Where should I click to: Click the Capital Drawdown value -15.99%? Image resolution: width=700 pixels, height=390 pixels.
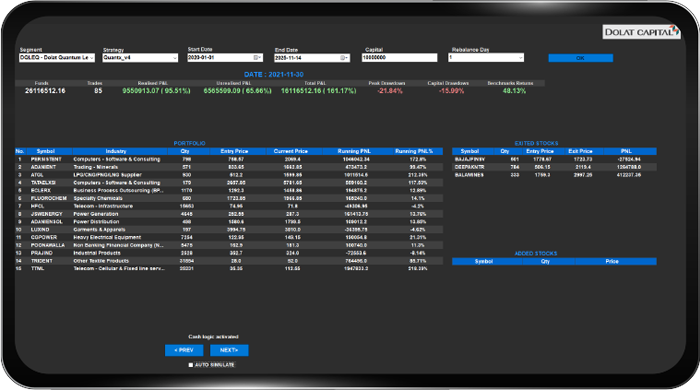(451, 91)
